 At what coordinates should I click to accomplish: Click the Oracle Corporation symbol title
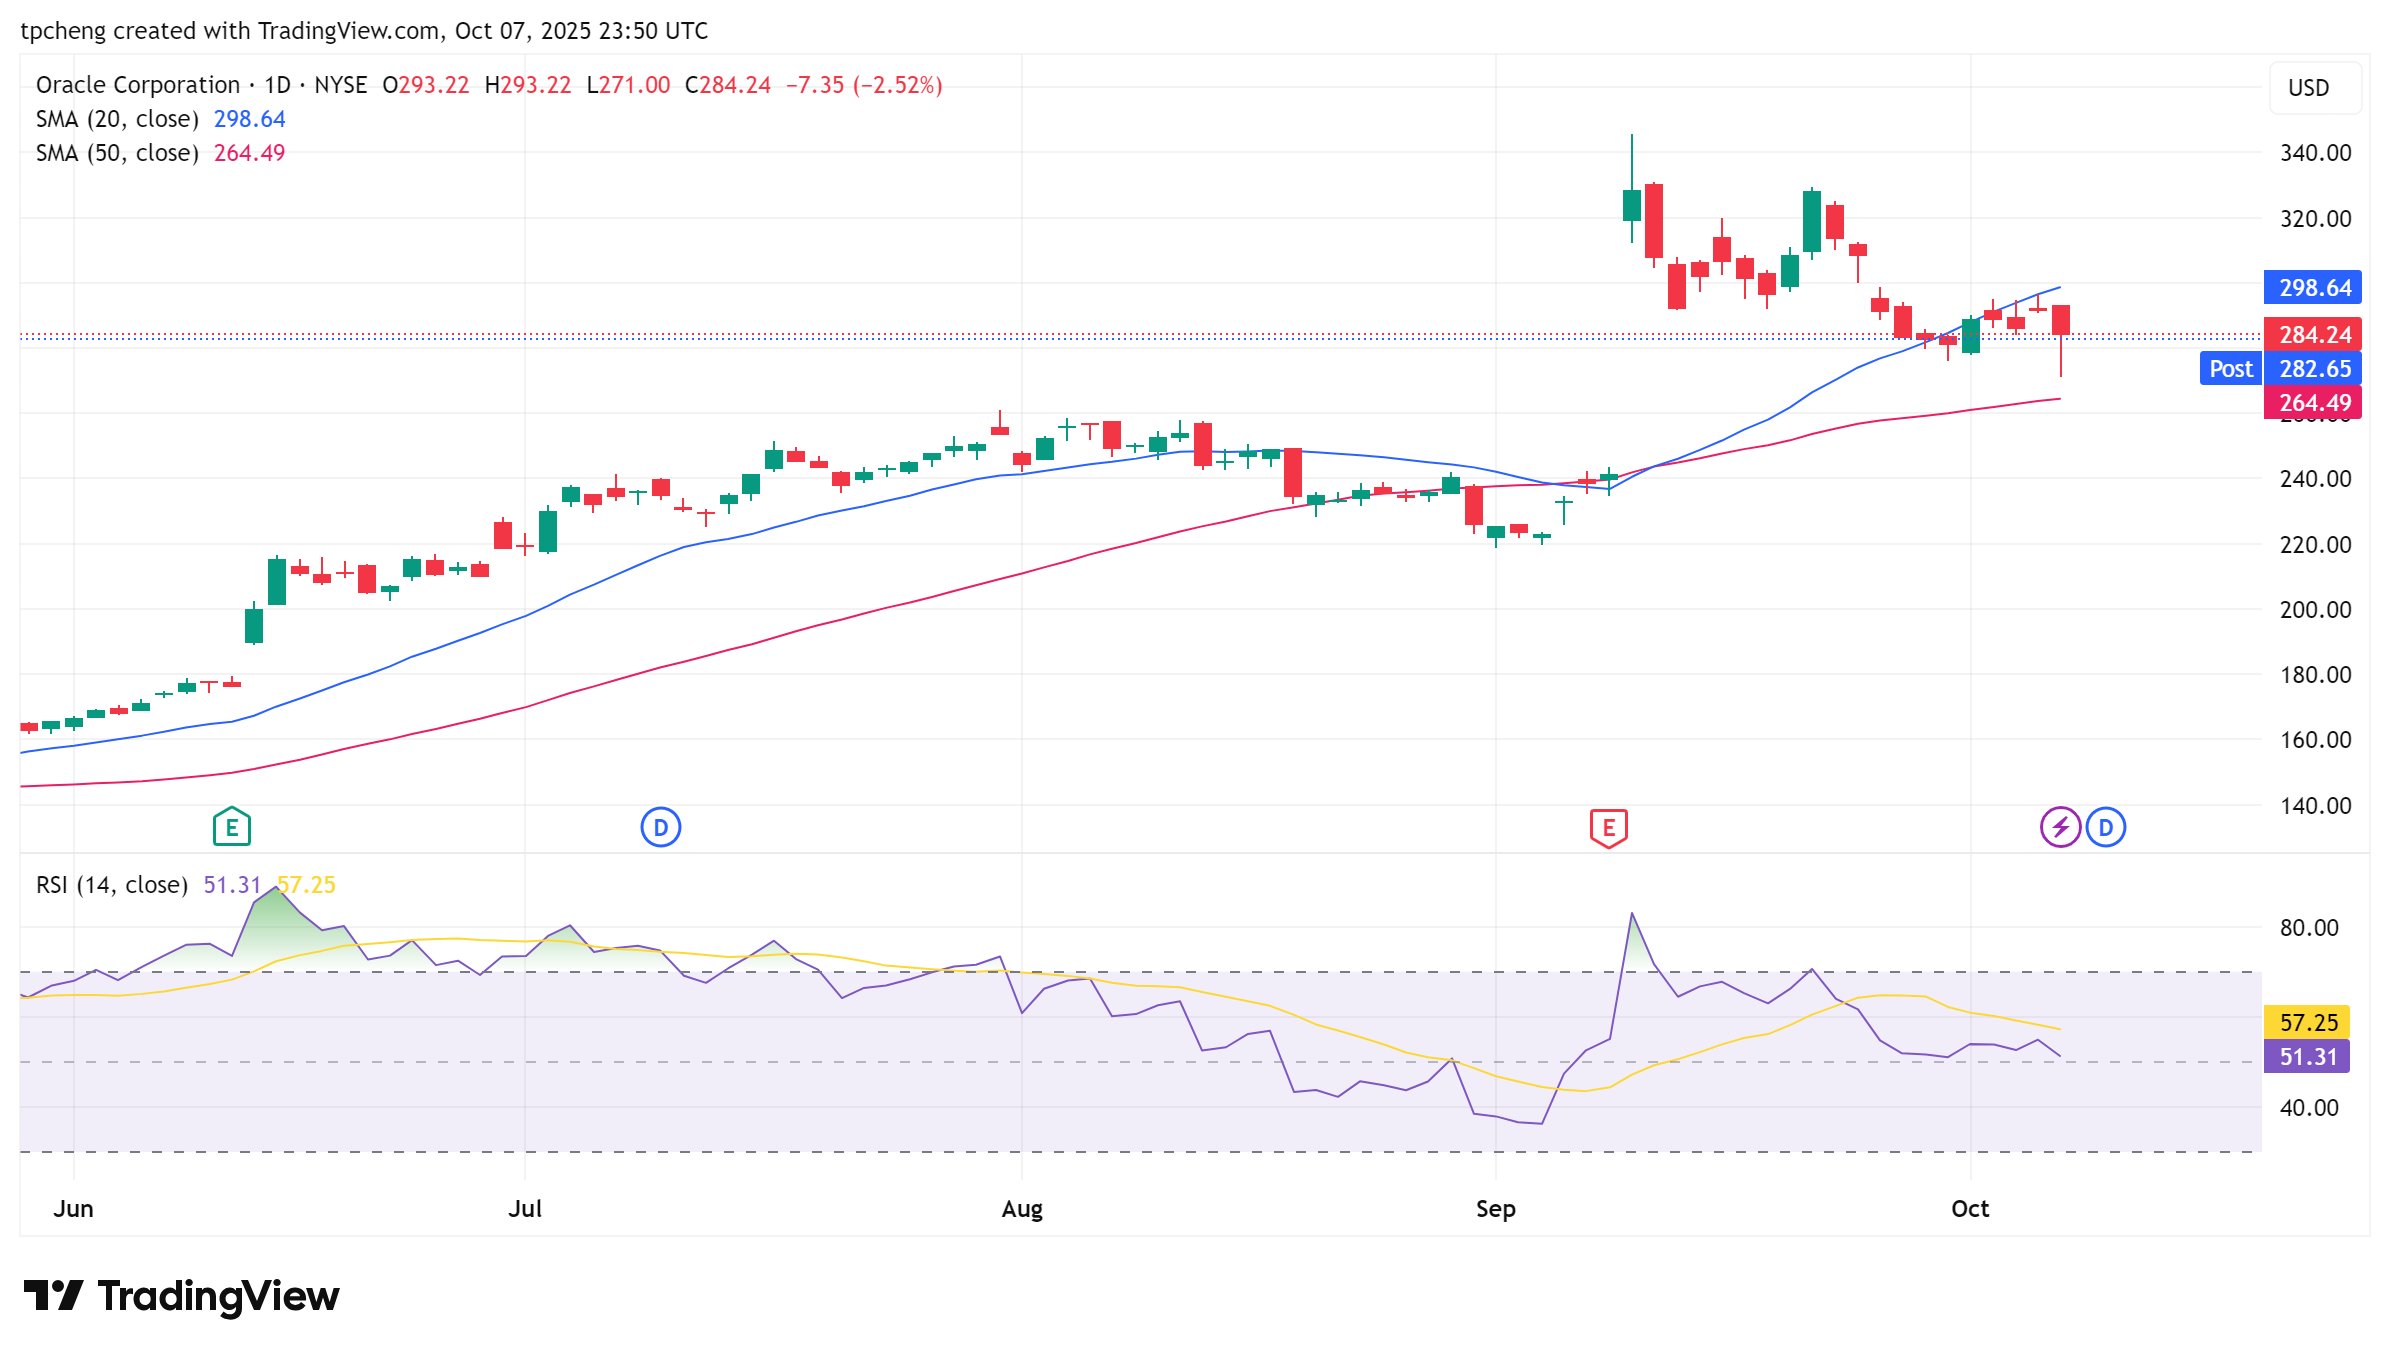tap(138, 85)
